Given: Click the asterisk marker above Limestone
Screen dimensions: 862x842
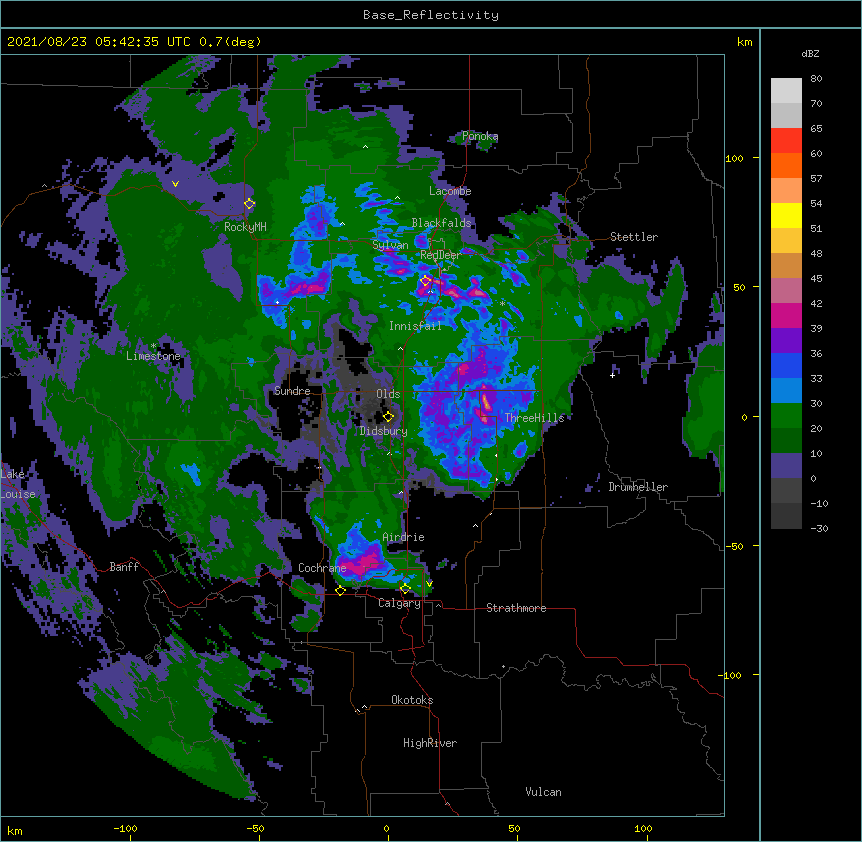Looking at the screenshot, I should coord(153,346).
